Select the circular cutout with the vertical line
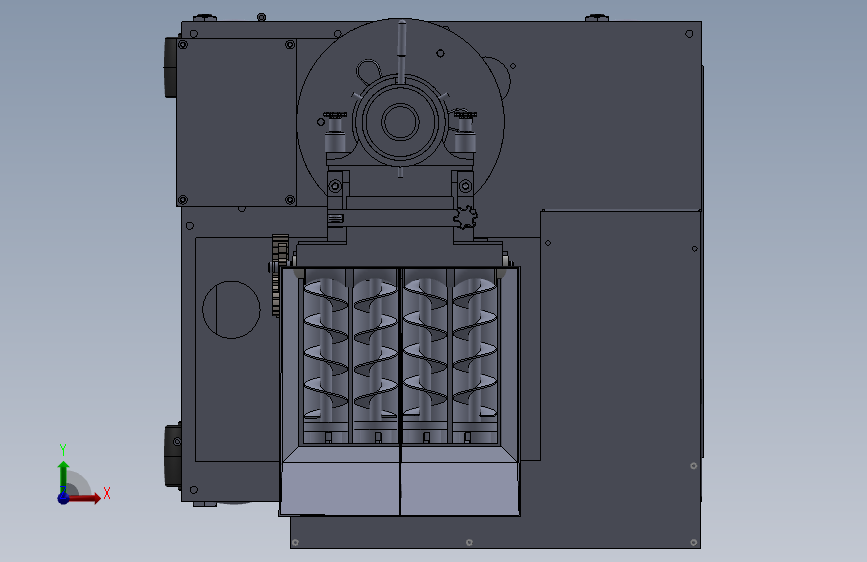 point(231,310)
